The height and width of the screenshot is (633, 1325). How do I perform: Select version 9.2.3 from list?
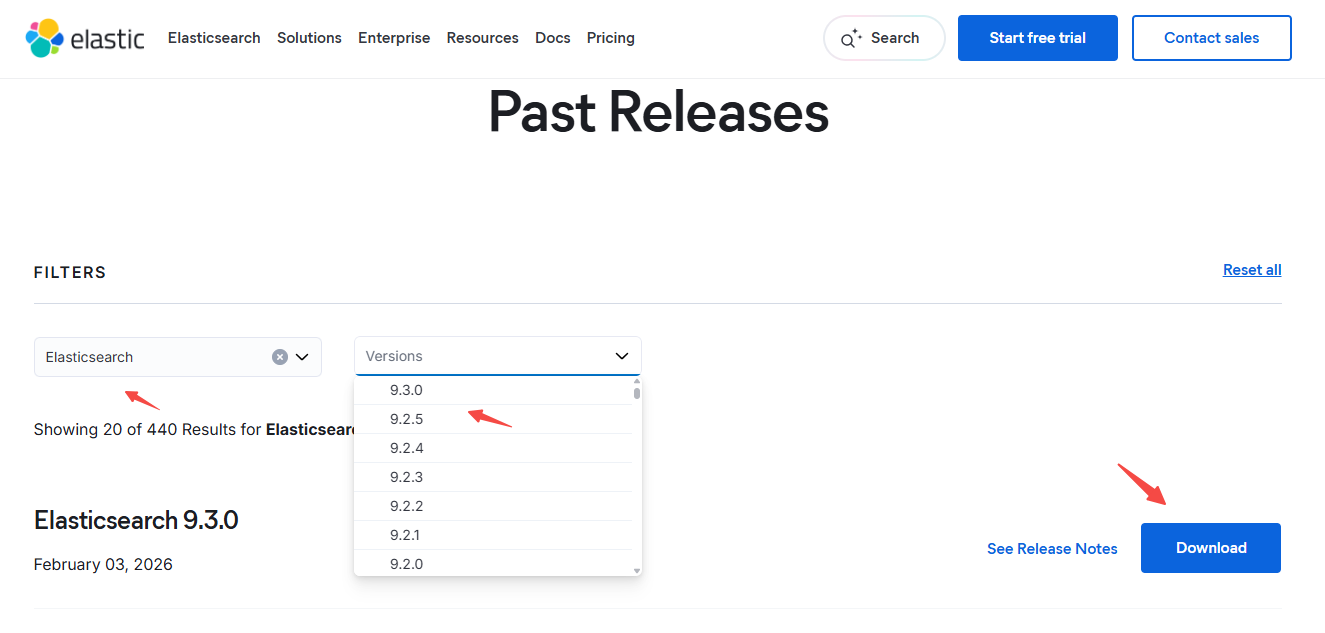[x=495, y=477]
